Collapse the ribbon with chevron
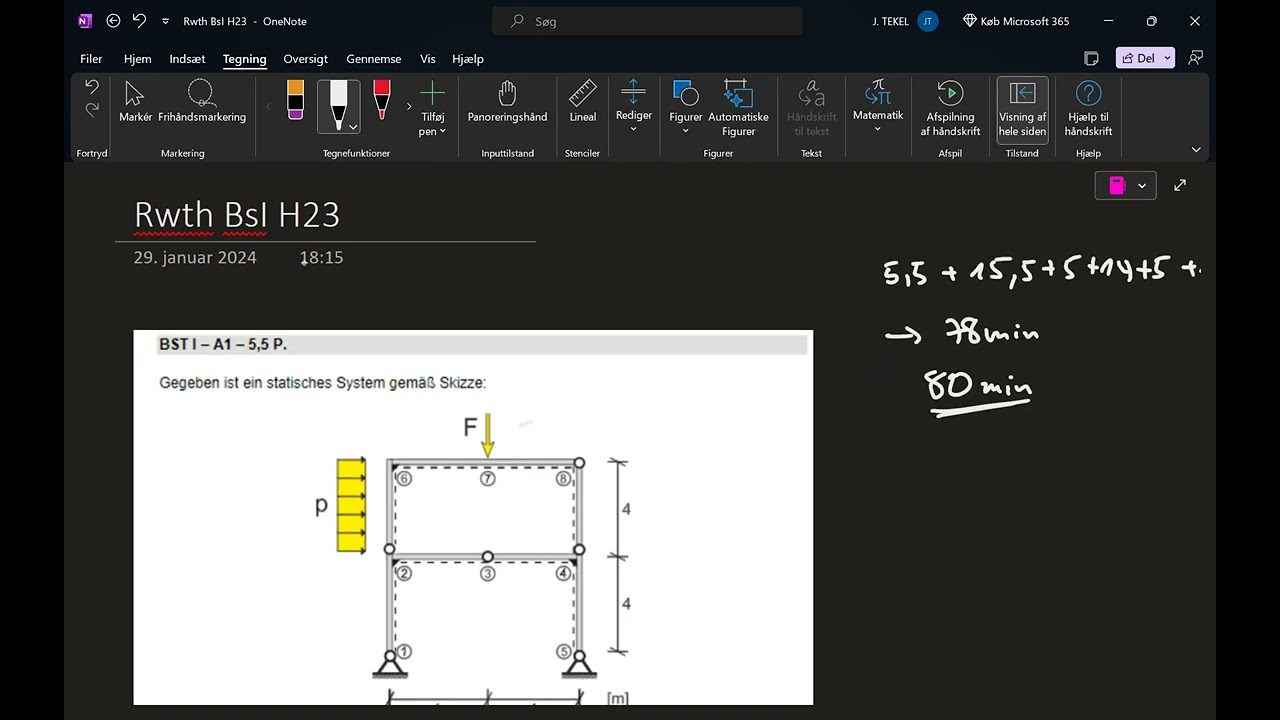The width and height of the screenshot is (1280, 720). (1196, 150)
